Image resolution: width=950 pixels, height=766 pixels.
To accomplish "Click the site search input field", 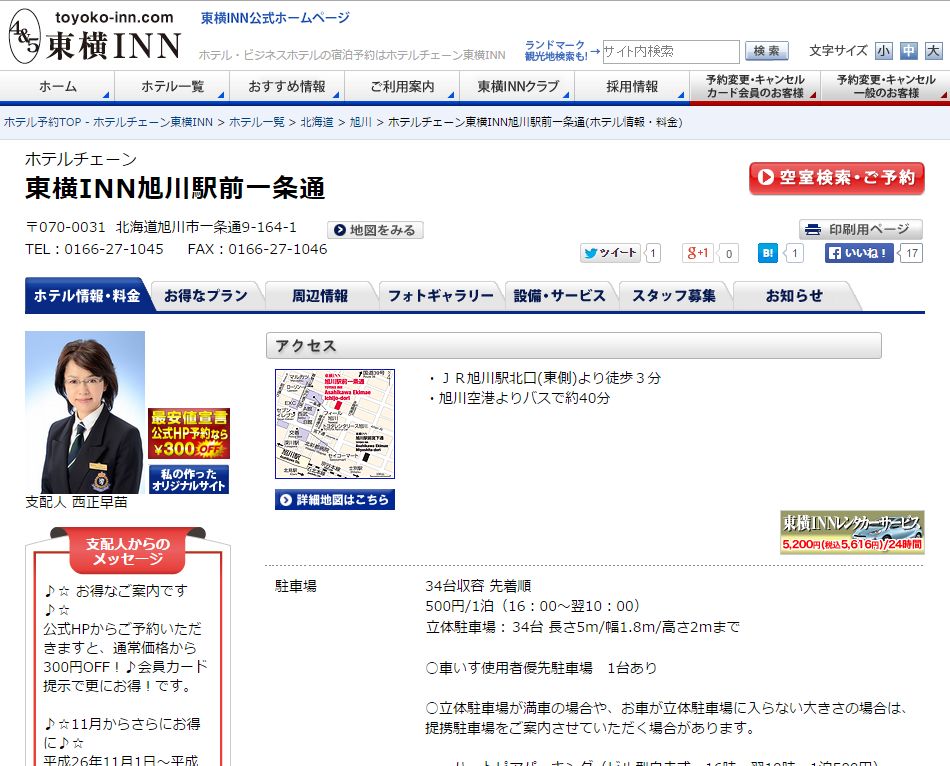I will point(670,51).
